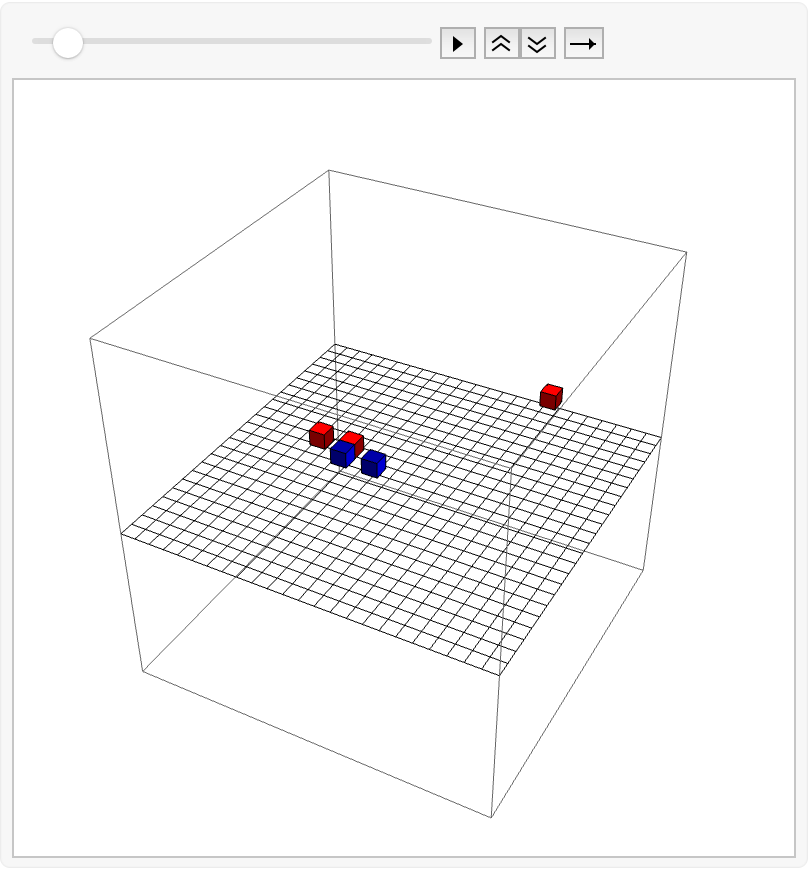The image size is (808, 872).
Task: Click the middle of the animation slider track
Action: [232, 41]
